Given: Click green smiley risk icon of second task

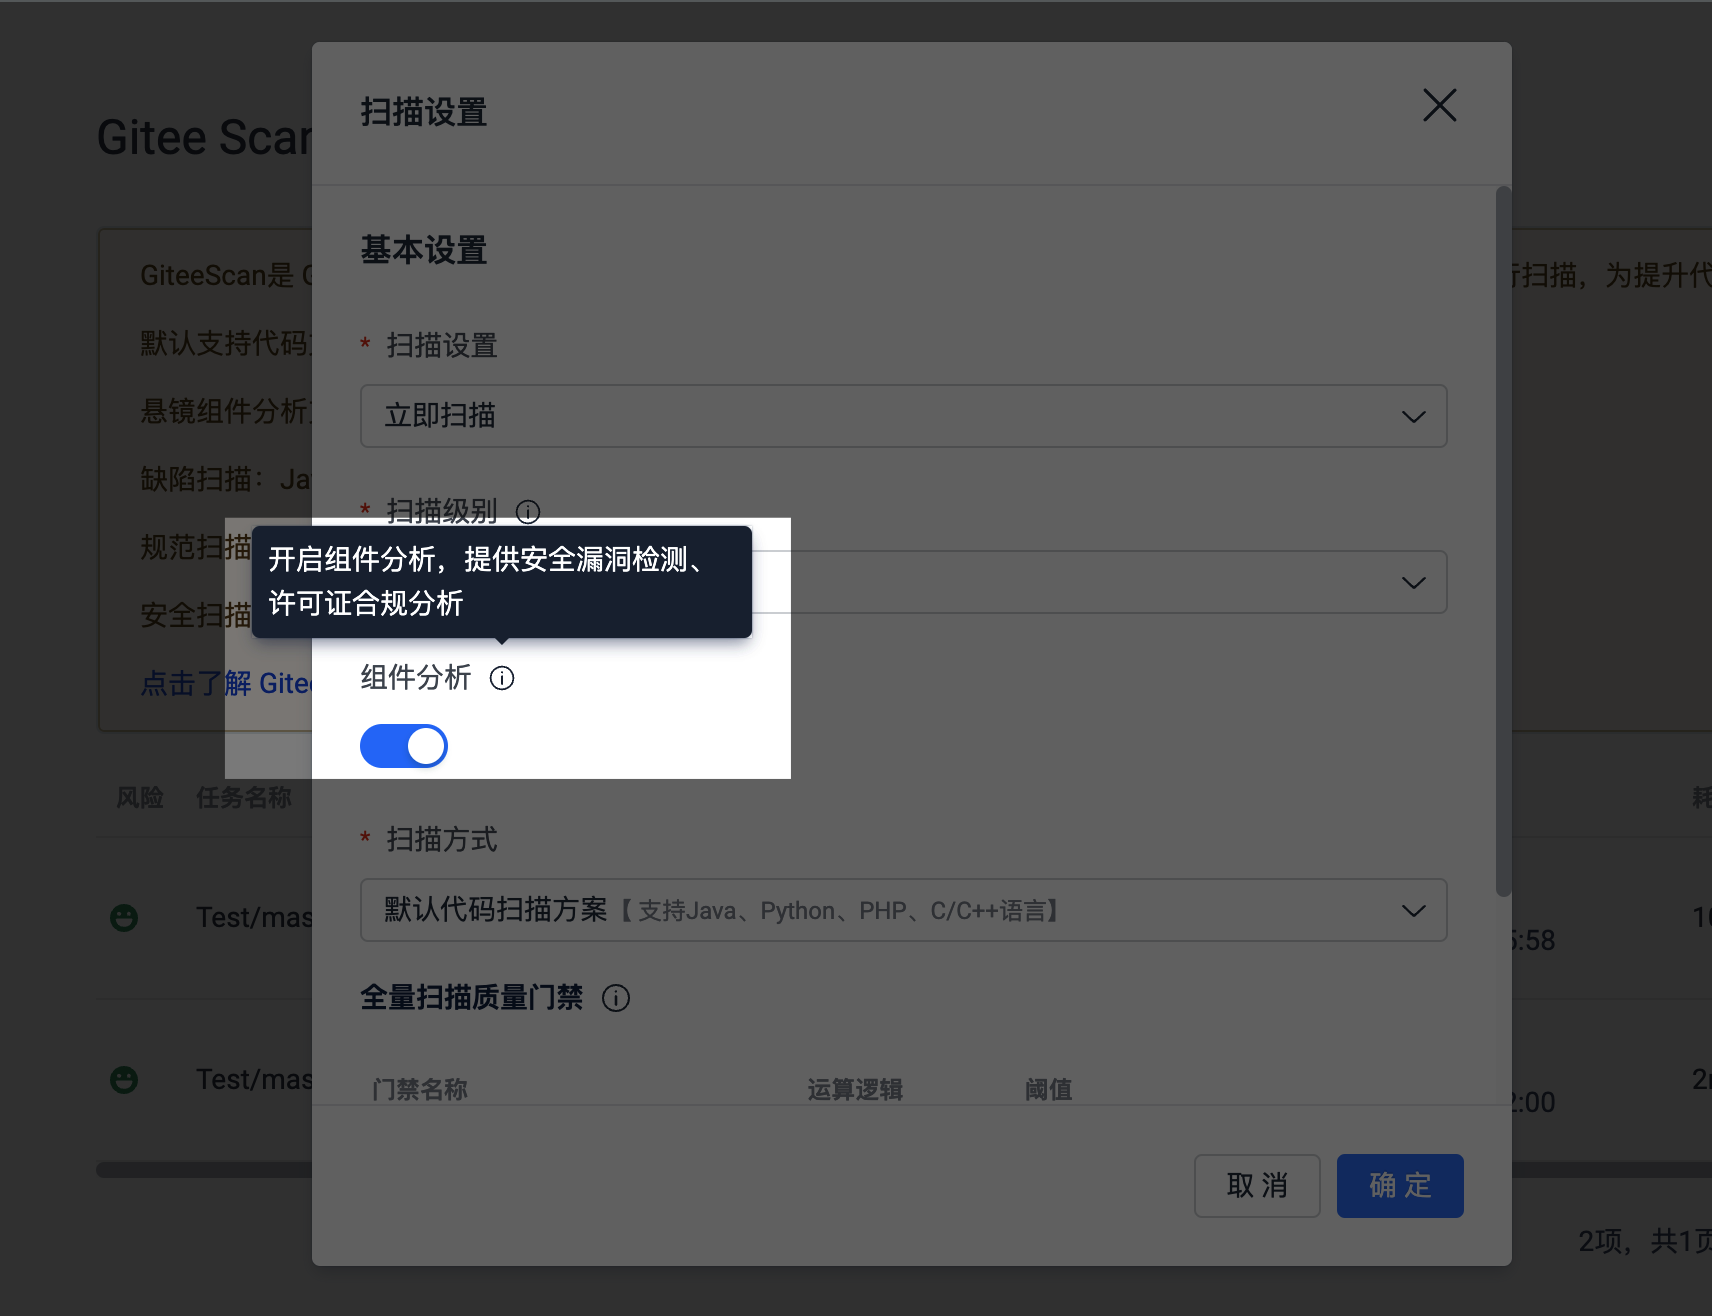Looking at the screenshot, I should click(x=124, y=1079).
